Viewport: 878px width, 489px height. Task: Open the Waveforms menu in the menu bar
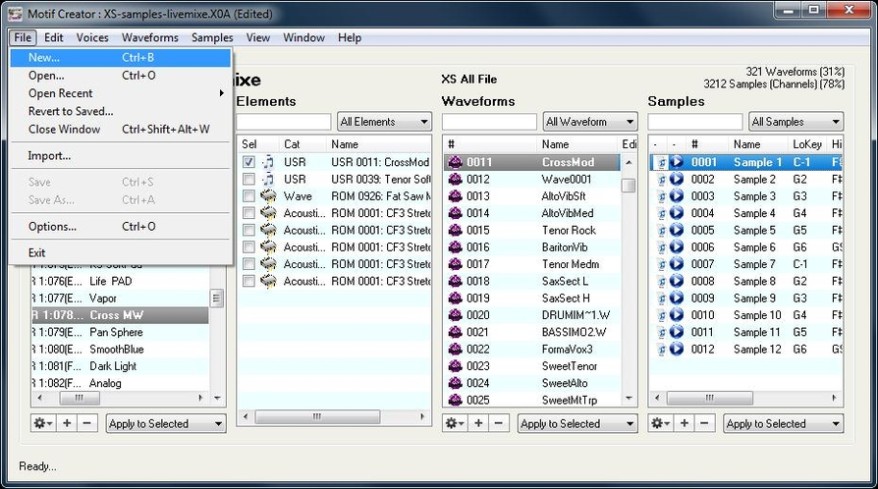(150, 38)
